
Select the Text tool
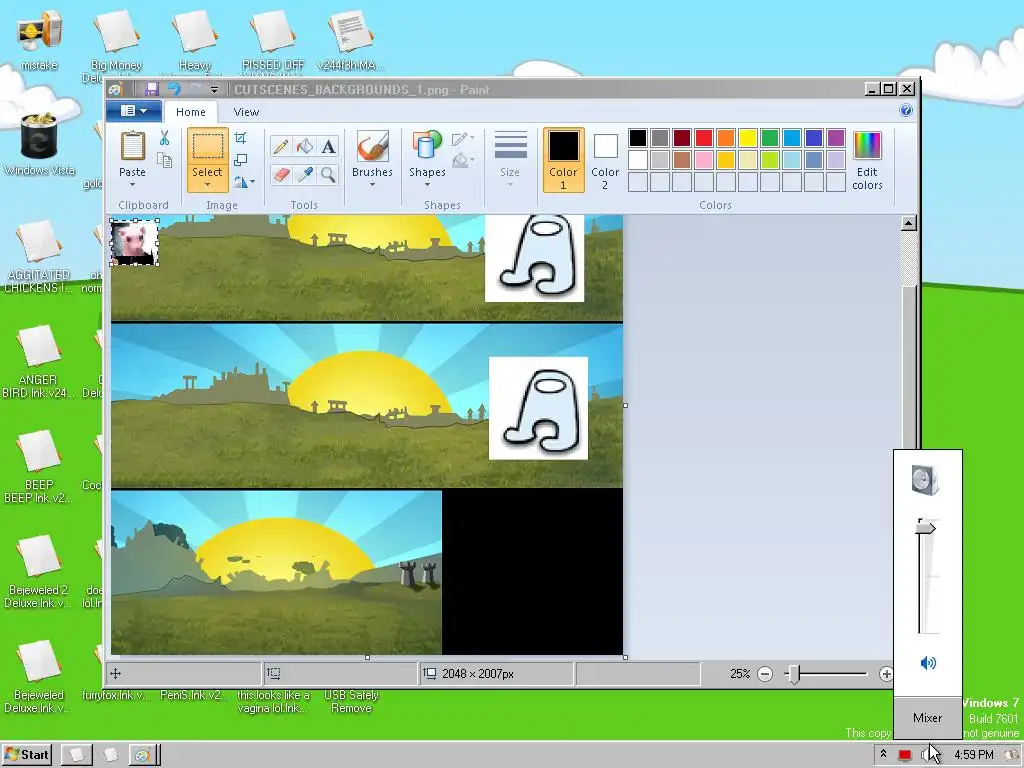(328, 146)
